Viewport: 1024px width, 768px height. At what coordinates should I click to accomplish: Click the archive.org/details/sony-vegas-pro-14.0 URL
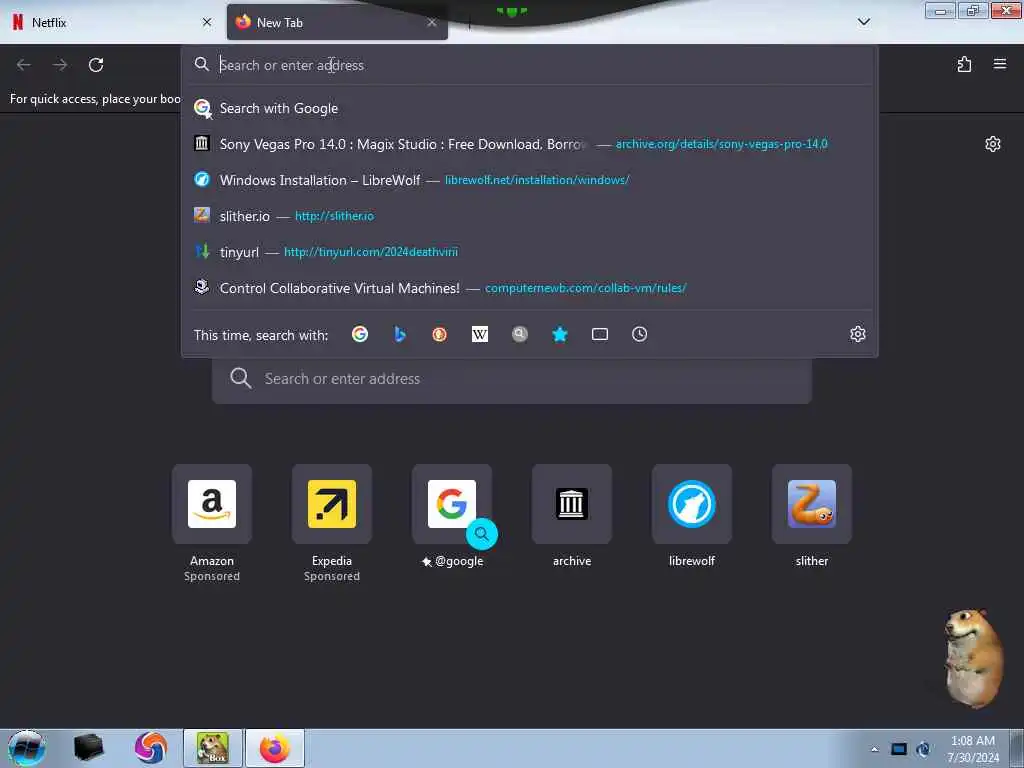(x=722, y=144)
